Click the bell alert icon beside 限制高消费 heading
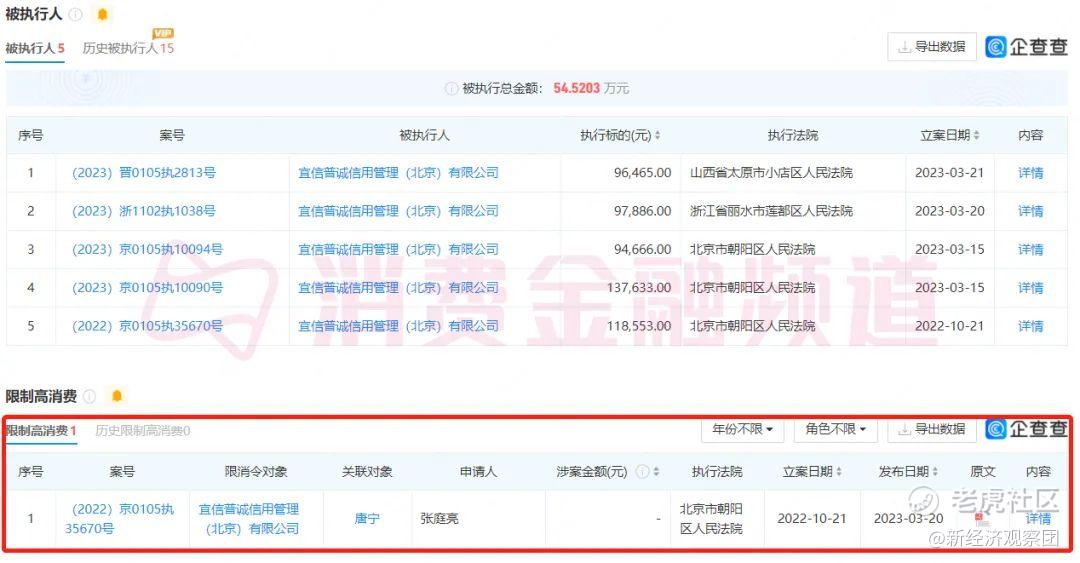 coord(116,396)
